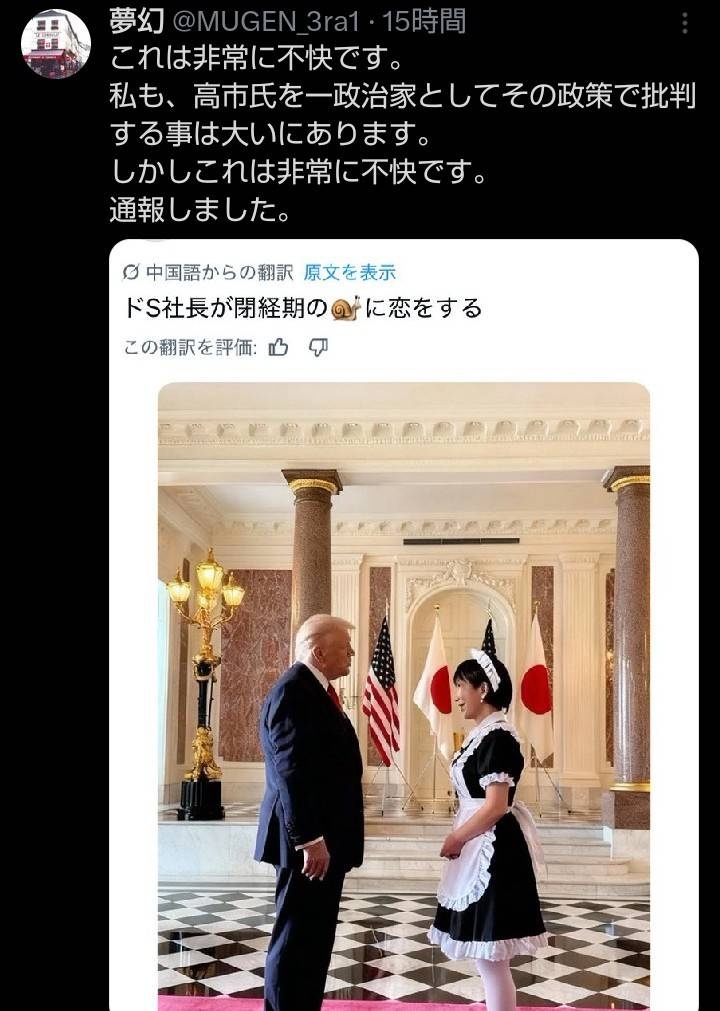Show original text via 原文を表示
720x1011 pixels.
click(349, 273)
